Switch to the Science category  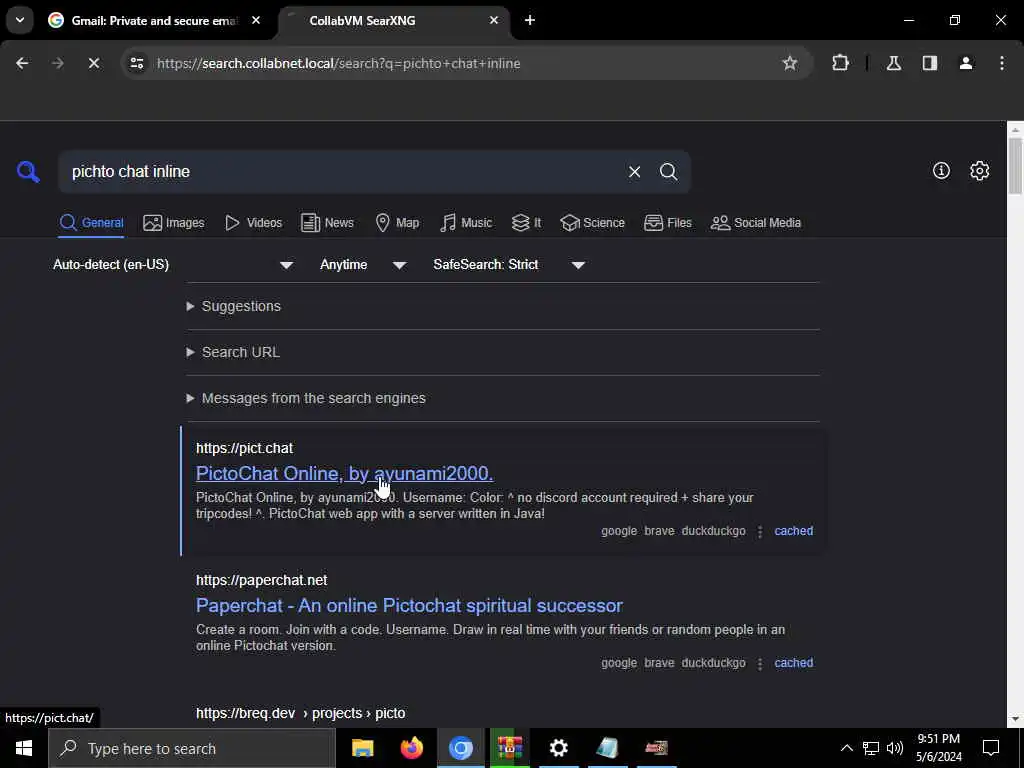click(593, 223)
